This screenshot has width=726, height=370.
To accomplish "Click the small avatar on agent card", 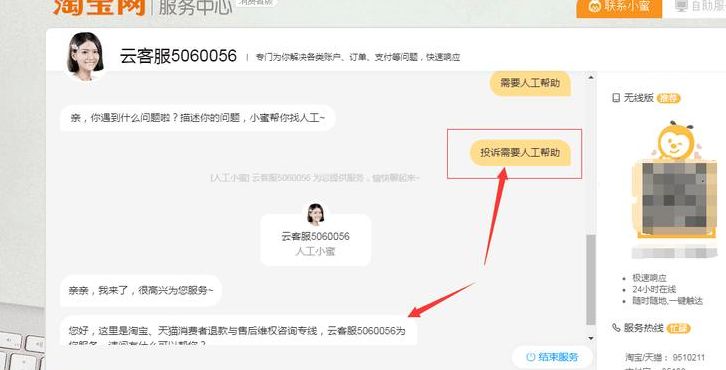I will 316,214.
